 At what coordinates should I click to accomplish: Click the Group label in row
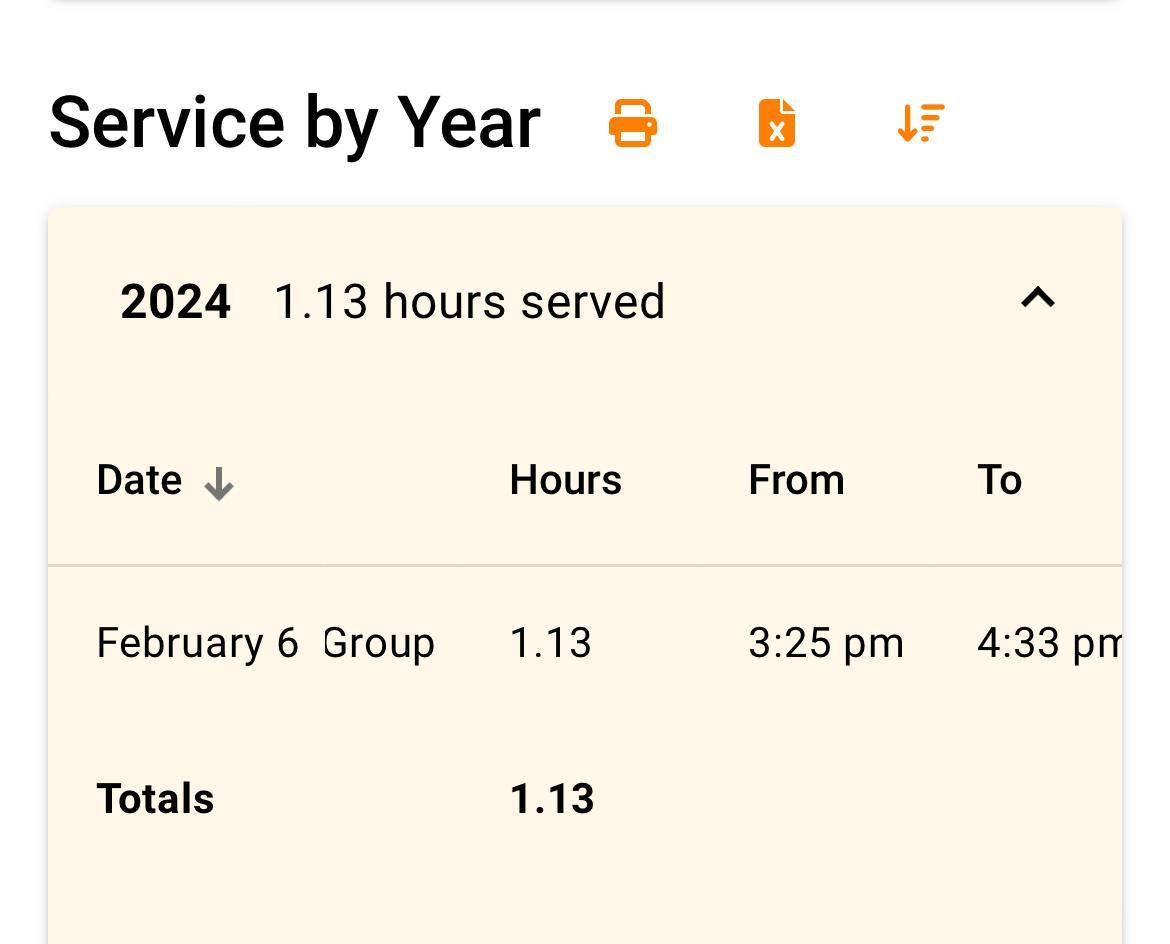[x=379, y=643]
